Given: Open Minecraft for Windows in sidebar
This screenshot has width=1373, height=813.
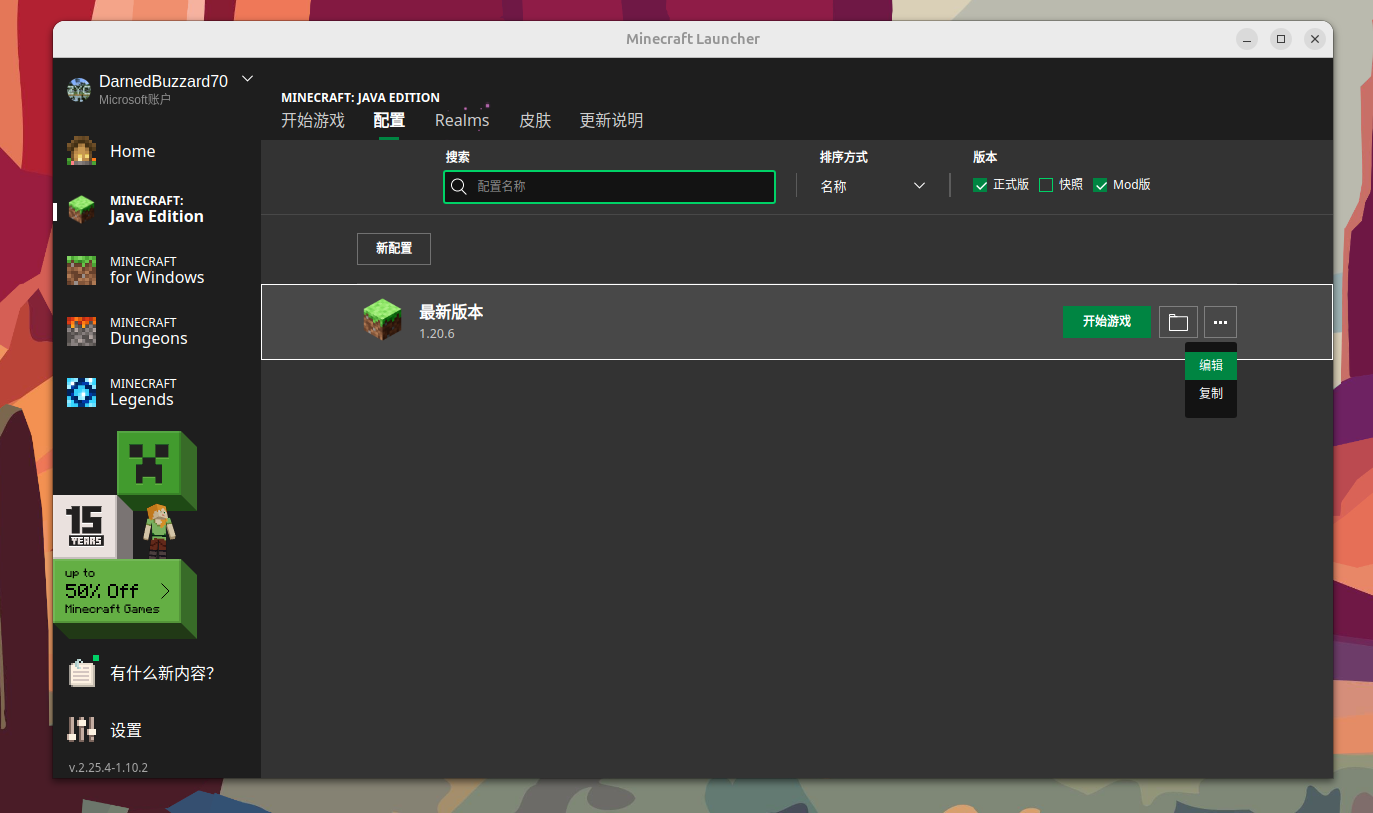Looking at the screenshot, I should 157,270.
